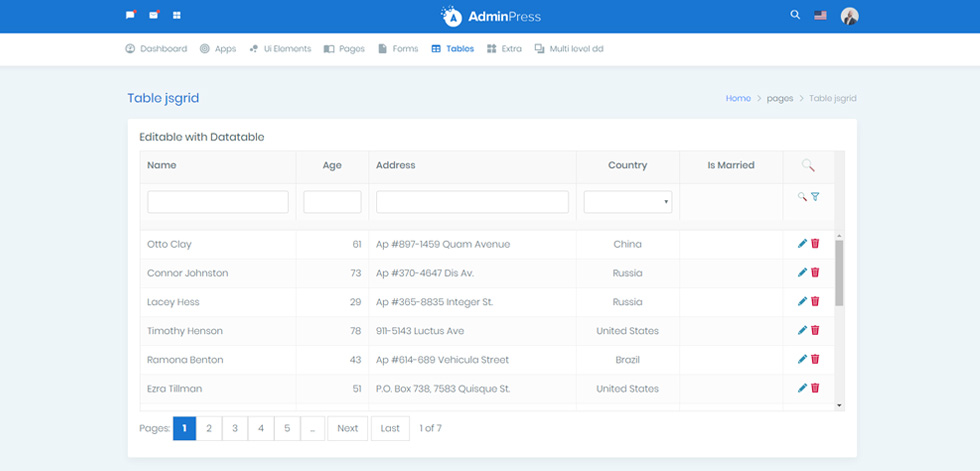Edit the Lacey Hess row
The width and height of the screenshot is (980, 471).
[x=802, y=301]
